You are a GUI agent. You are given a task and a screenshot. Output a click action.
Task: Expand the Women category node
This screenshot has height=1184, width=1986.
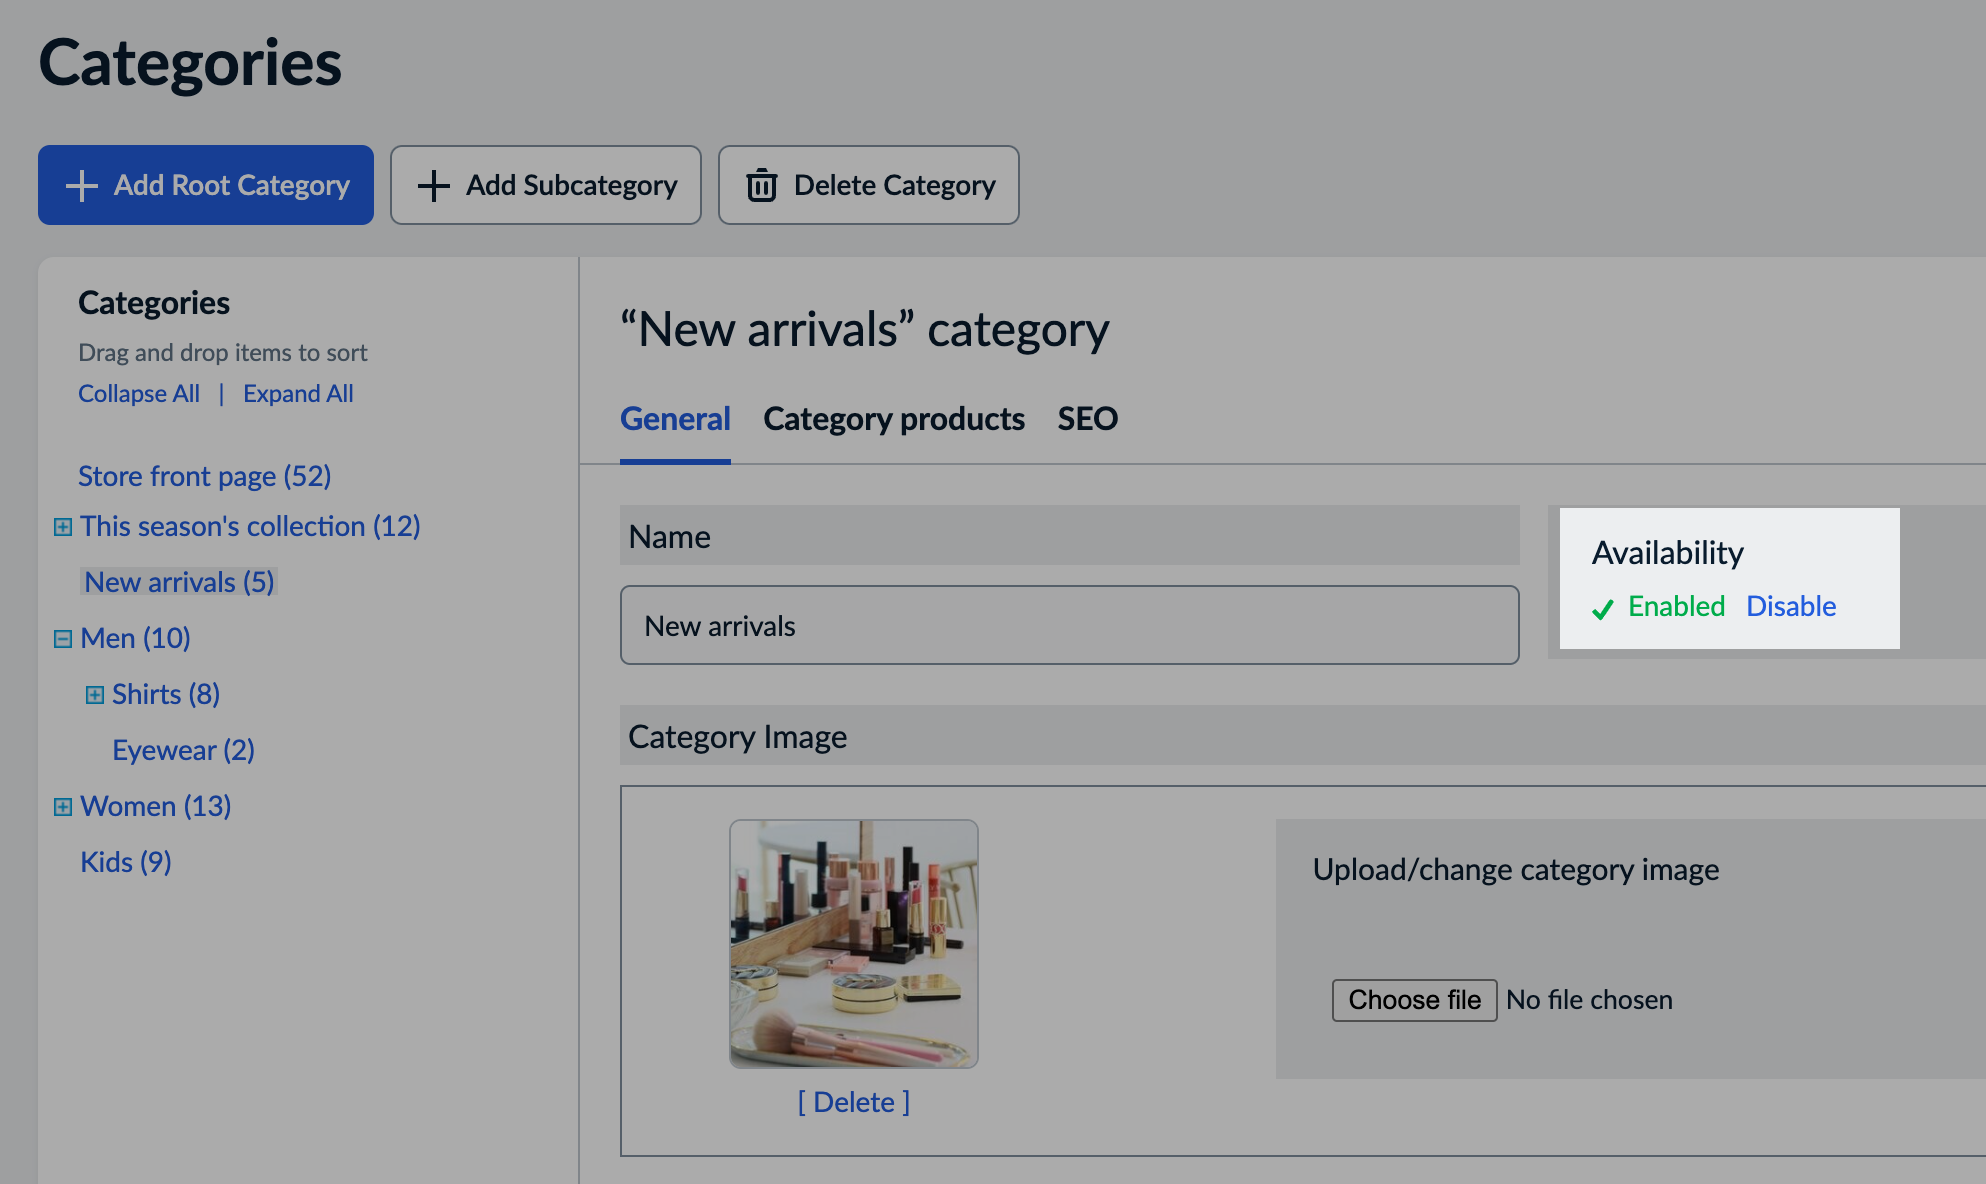[64, 805]
